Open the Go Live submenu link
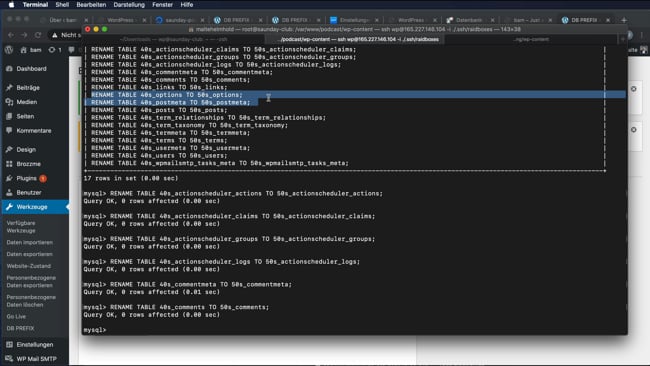The width and height of the screenshot is (650, 366). tap(16, 317)
